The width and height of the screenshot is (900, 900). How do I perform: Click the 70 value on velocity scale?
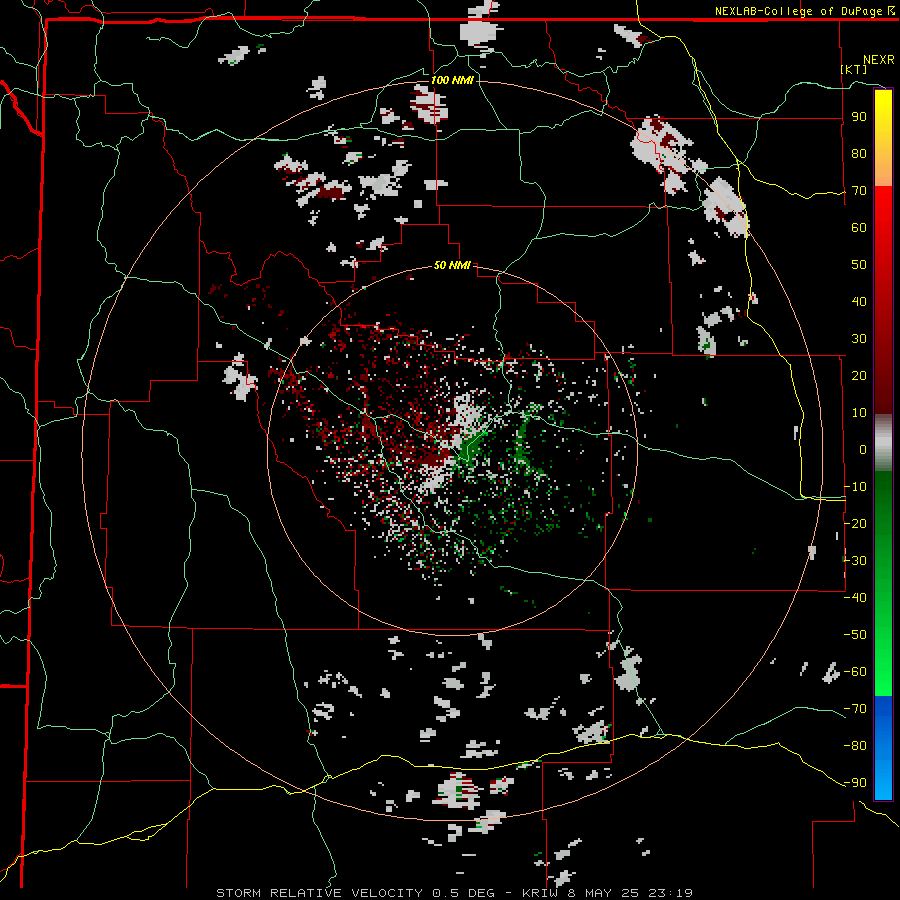pyautogui.click(x=859, y=191)
